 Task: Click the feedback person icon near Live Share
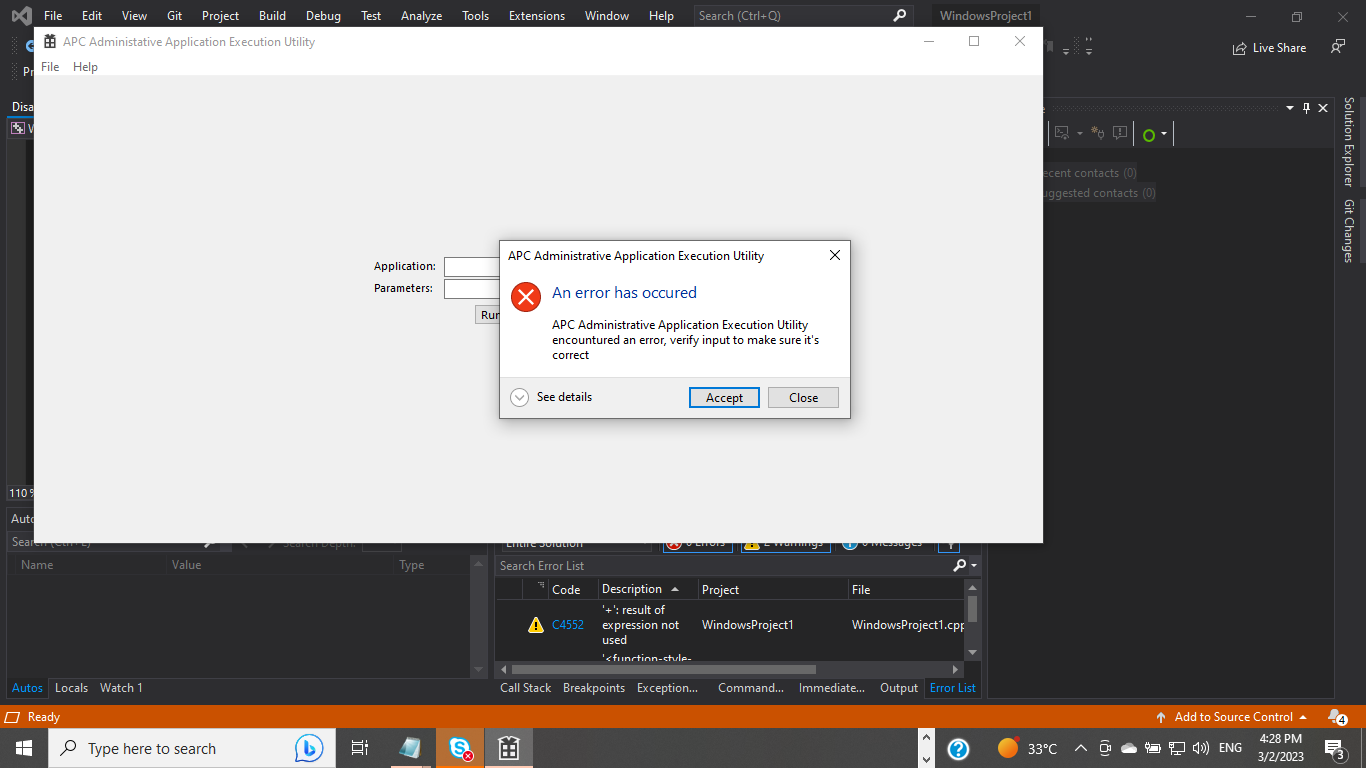click(x=1338, y=47)
